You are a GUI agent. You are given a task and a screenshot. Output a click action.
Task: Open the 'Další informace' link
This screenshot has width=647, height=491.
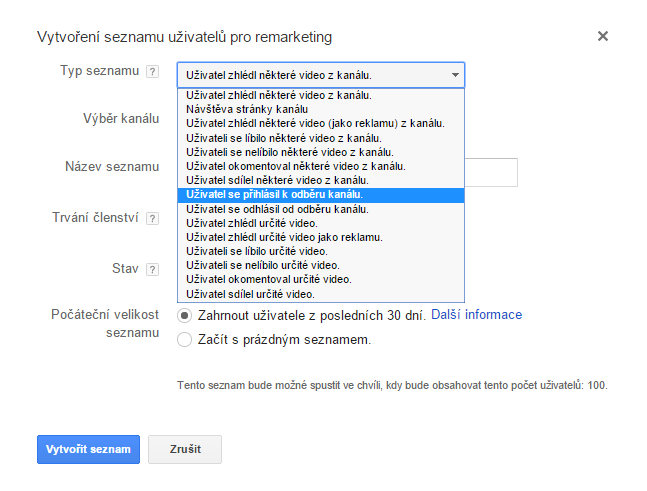477,315
